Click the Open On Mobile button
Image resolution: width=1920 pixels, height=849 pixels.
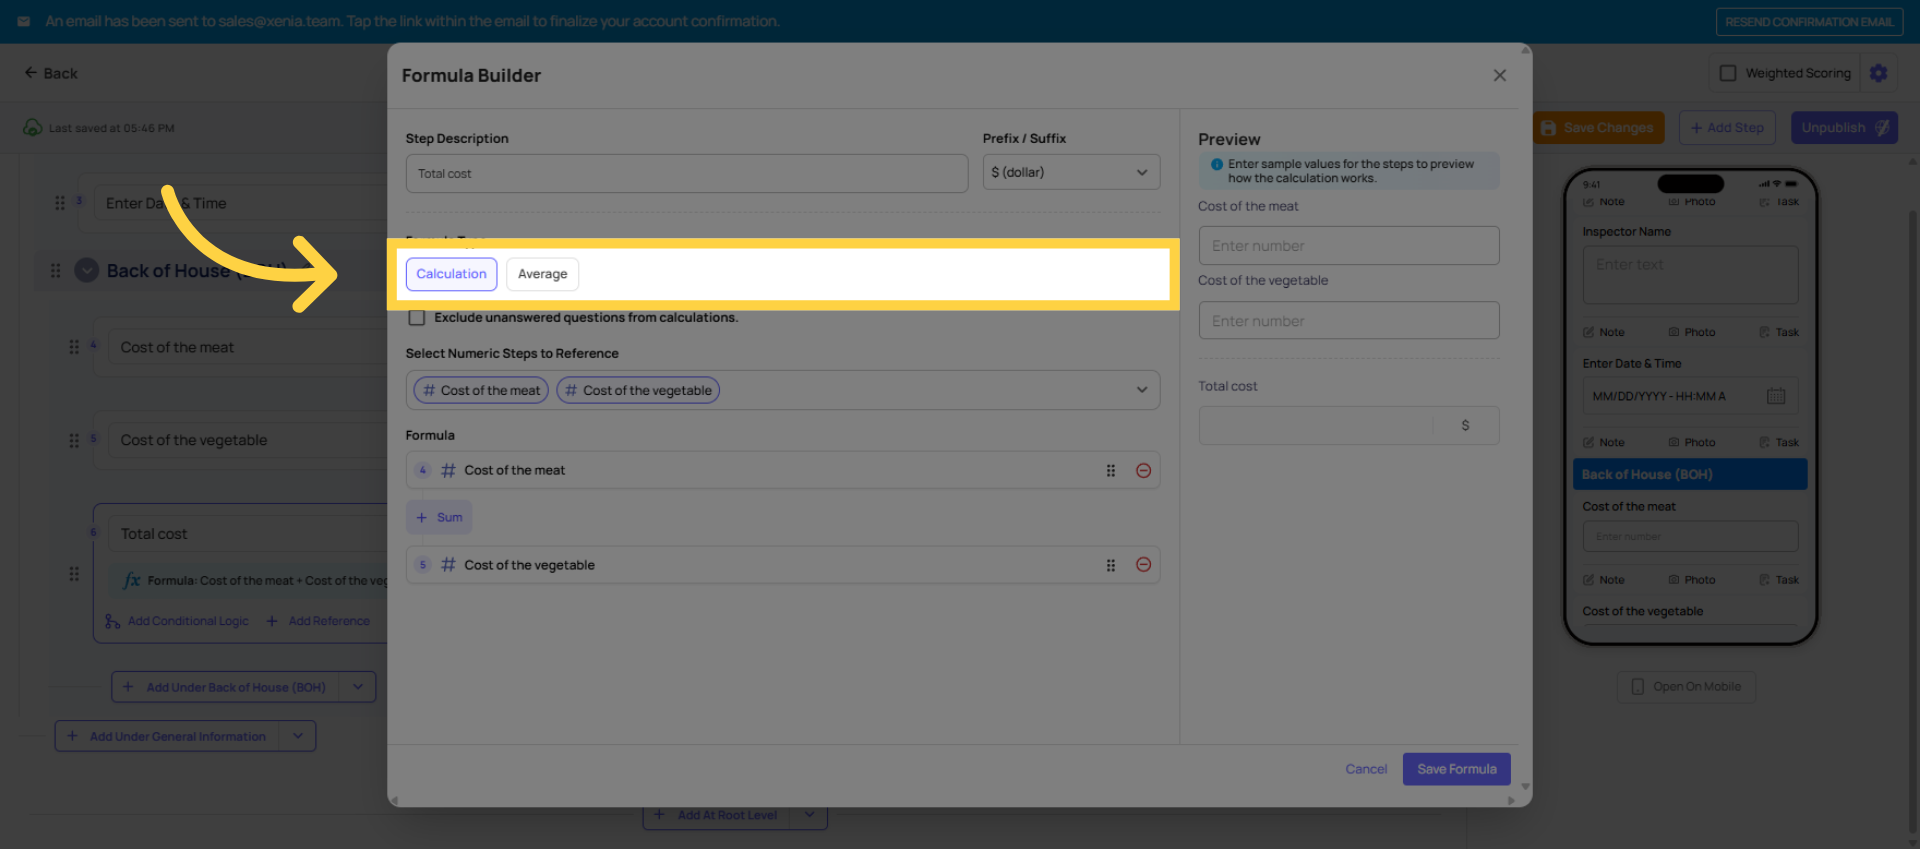[1686, 687]
